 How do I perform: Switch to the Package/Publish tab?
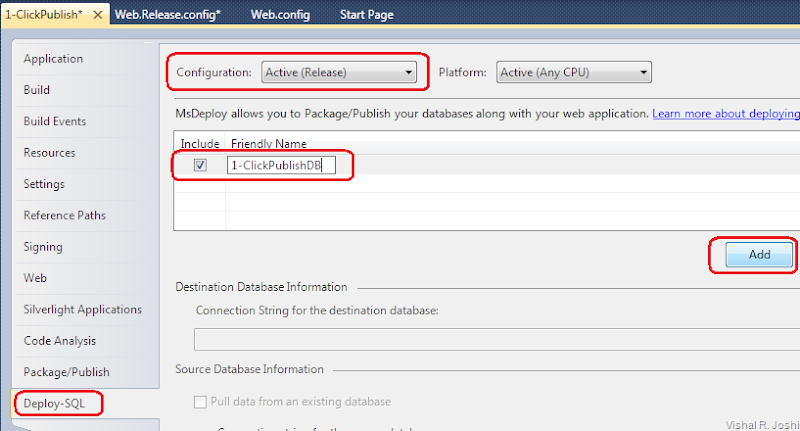67,372
